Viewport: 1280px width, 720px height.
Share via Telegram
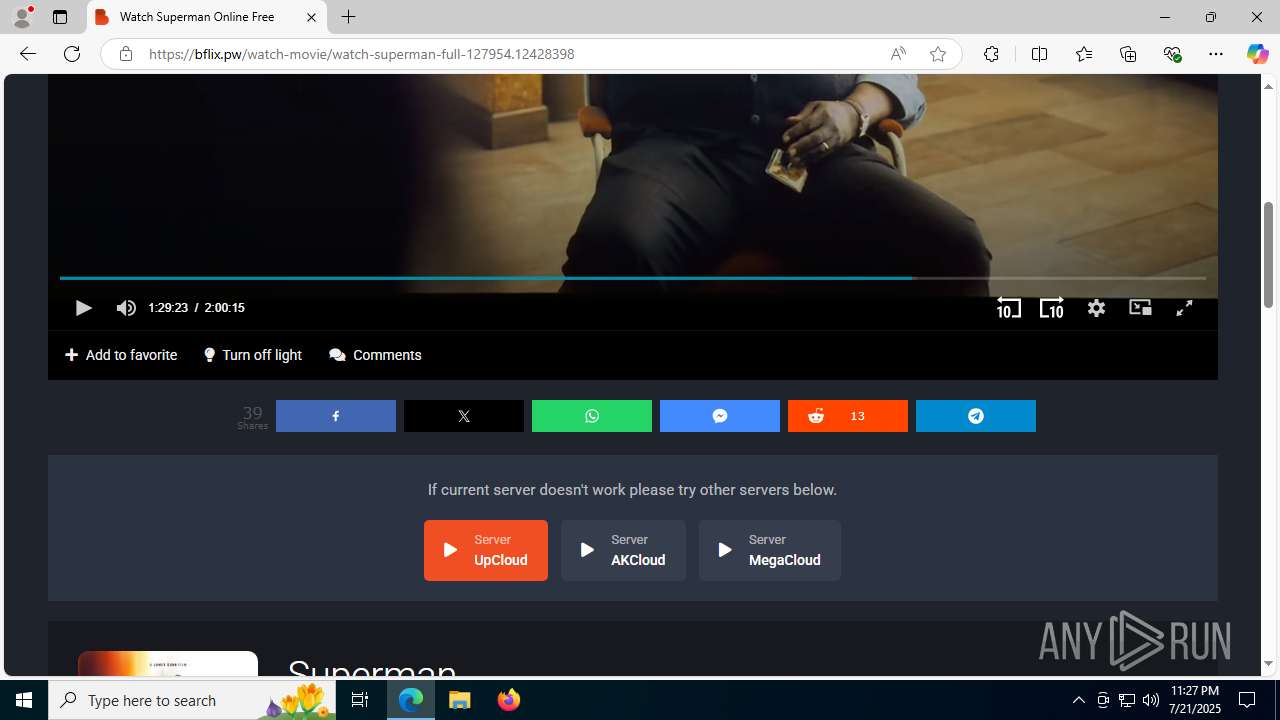[x=976, y=416]
